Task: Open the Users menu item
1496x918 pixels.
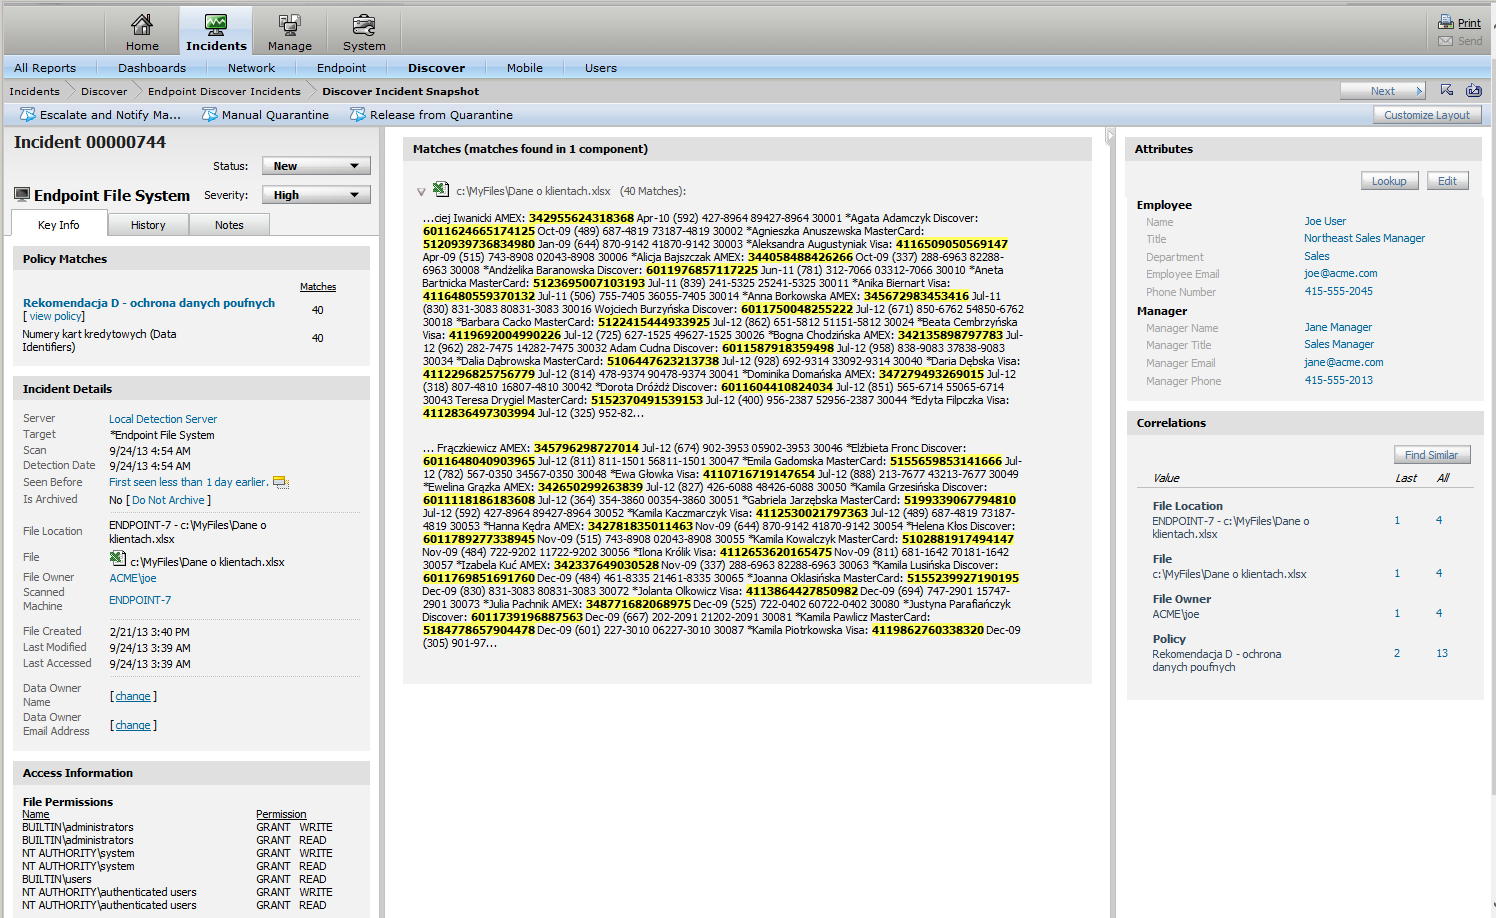Action: coord(601,68)
